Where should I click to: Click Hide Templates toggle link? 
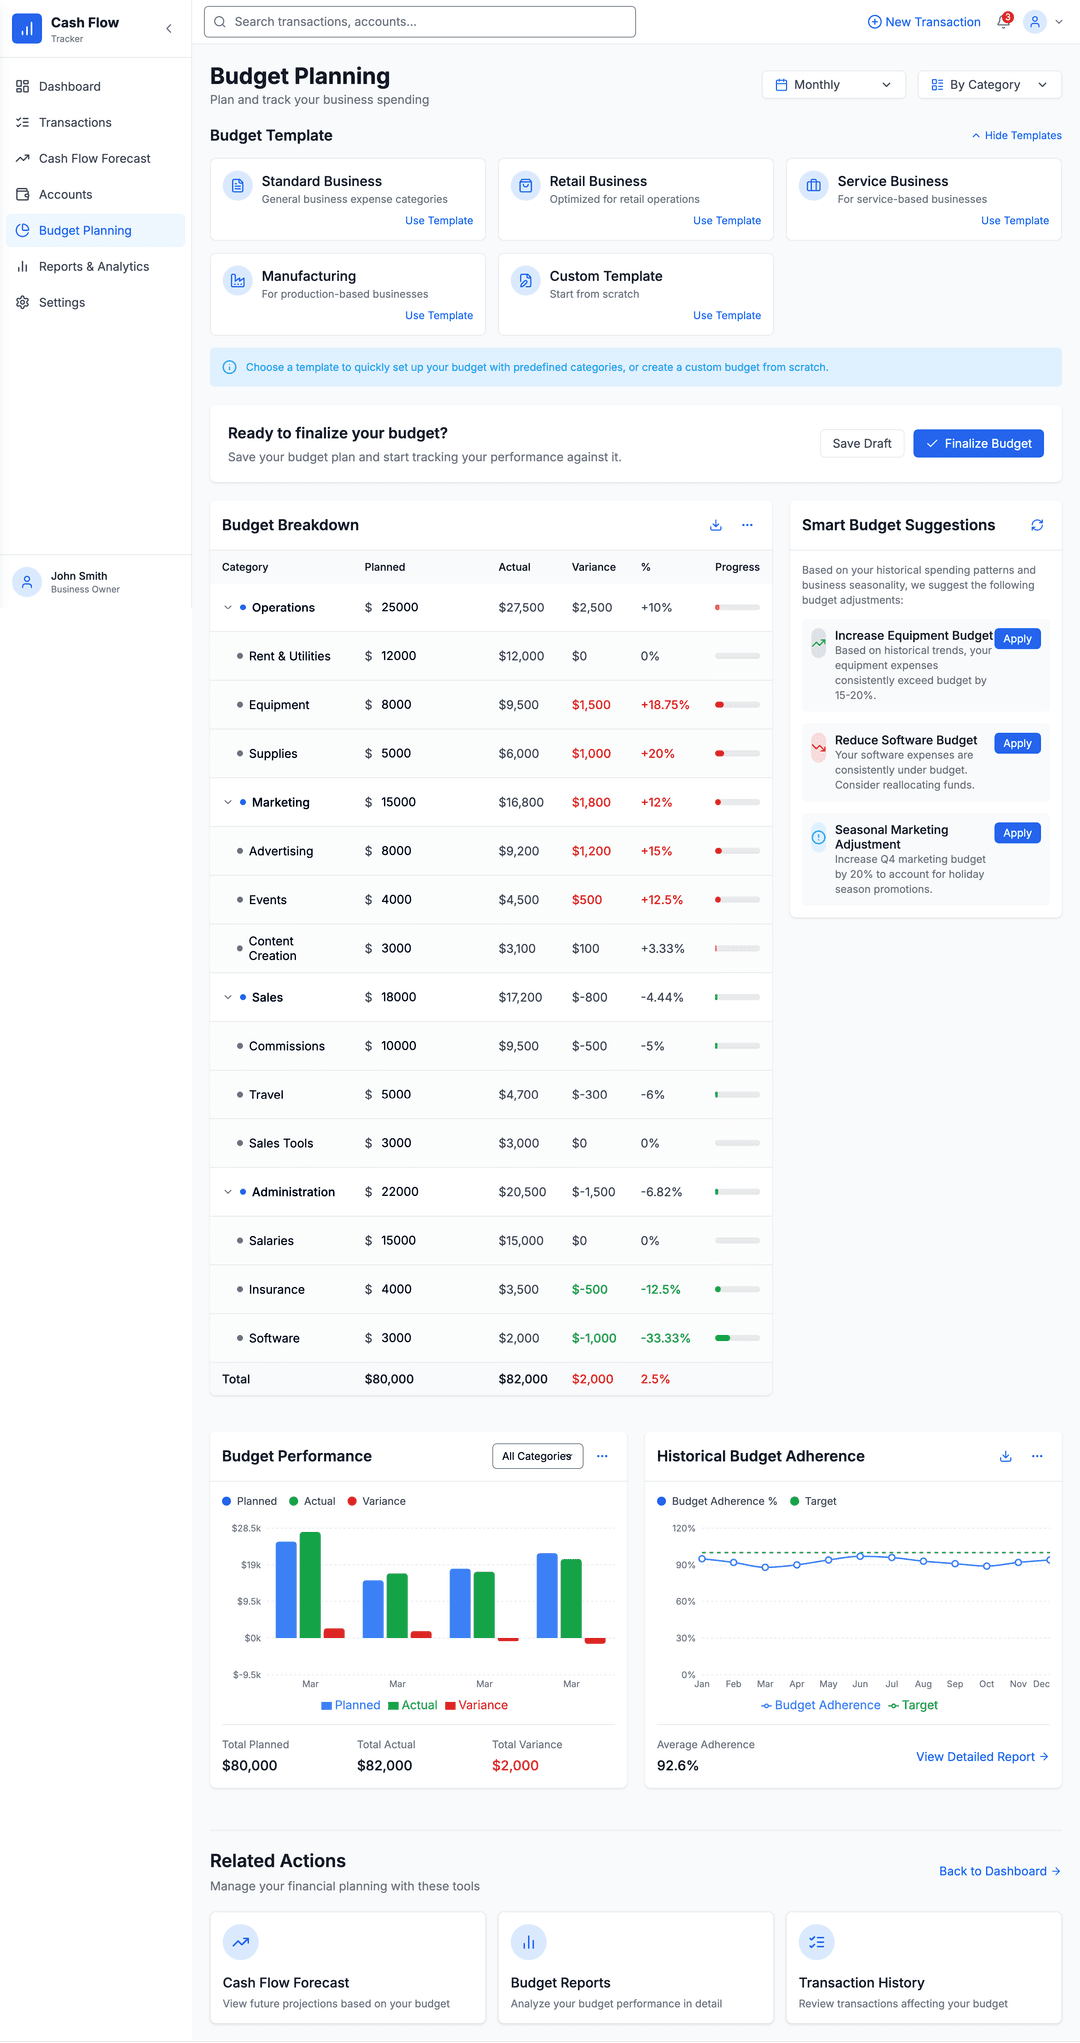1016,136
